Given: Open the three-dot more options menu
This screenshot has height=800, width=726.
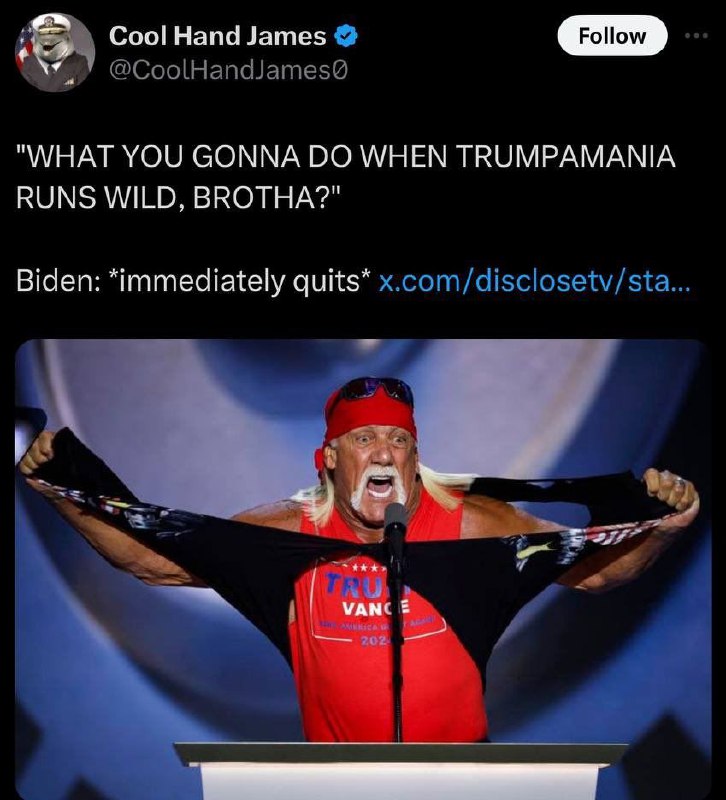Looking at the screenshot, I should (x=696, y=36).
